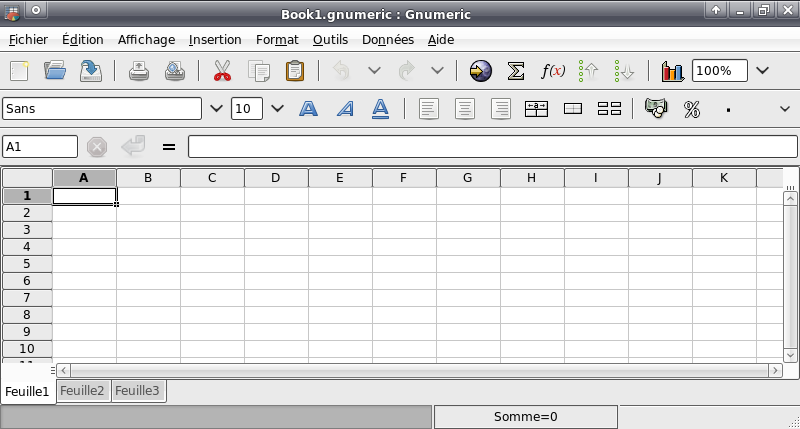Click the horizontal scrollbar right arrow
The image size is (800, 429).
coord(775,370)
